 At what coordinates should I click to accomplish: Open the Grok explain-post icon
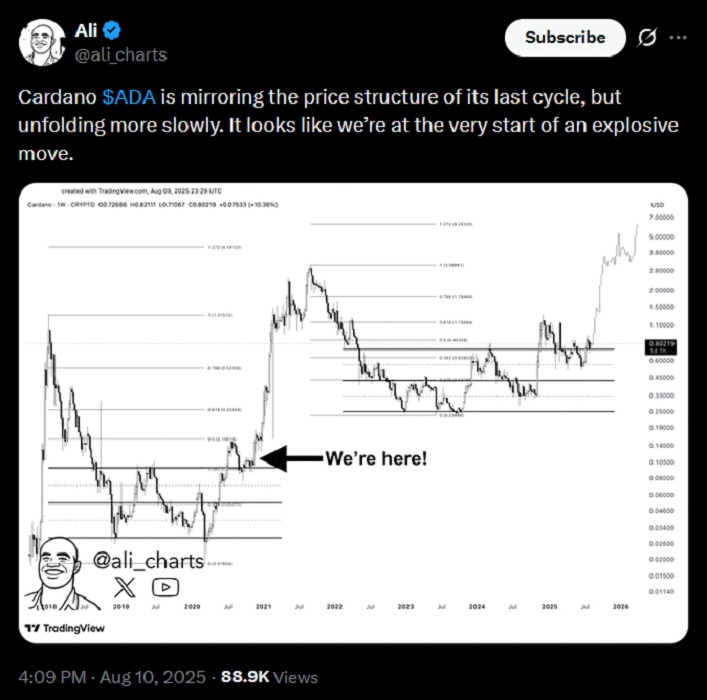point(646,37)
